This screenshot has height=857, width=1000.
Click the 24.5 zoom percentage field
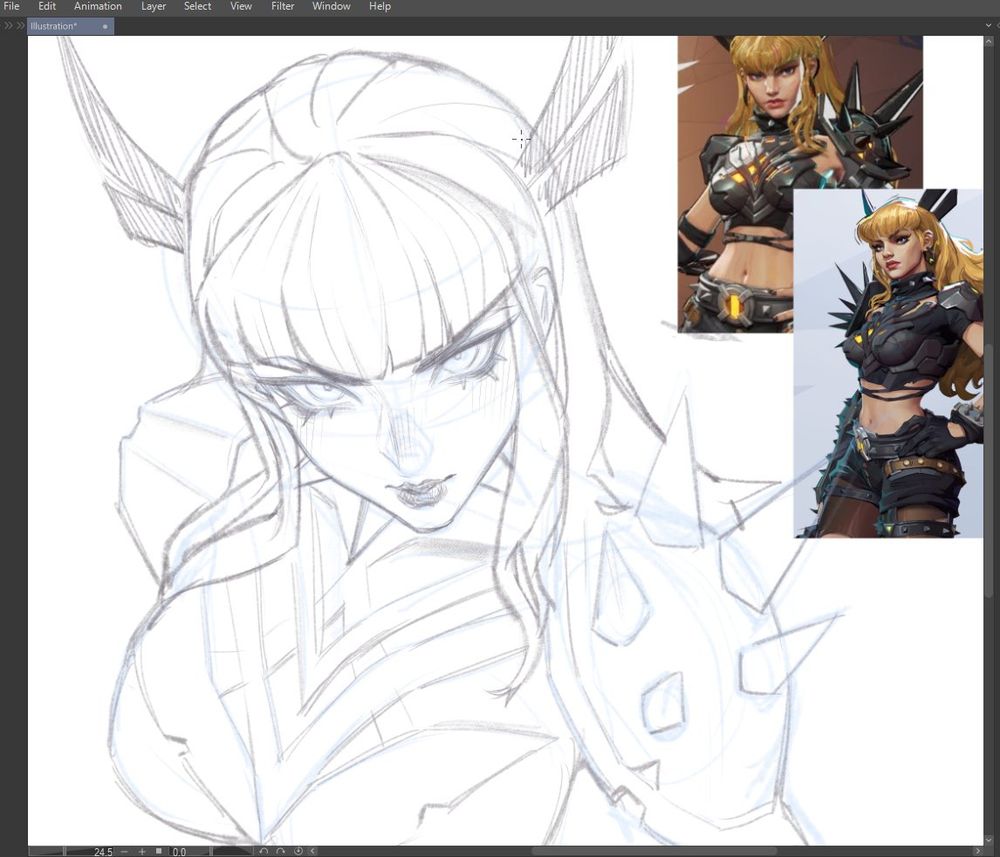103,851
